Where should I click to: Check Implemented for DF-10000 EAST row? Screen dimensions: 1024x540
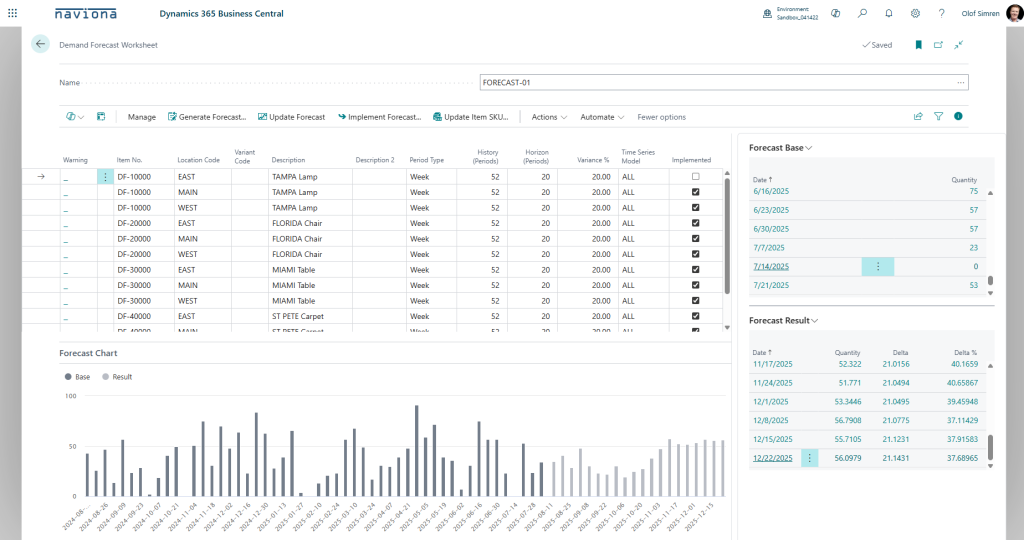click(696, 176)
